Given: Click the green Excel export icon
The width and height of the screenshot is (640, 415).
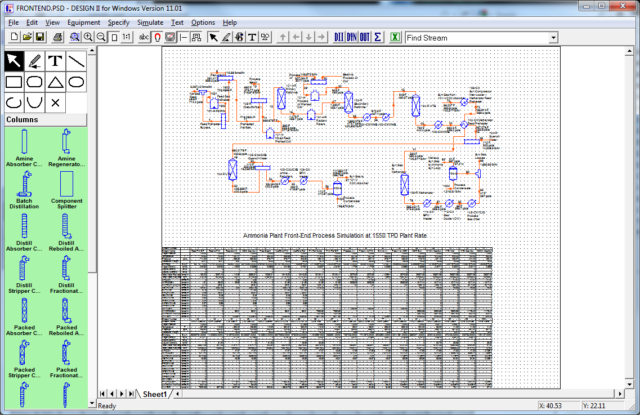Looking at the screenshot, I should [395, 37].
